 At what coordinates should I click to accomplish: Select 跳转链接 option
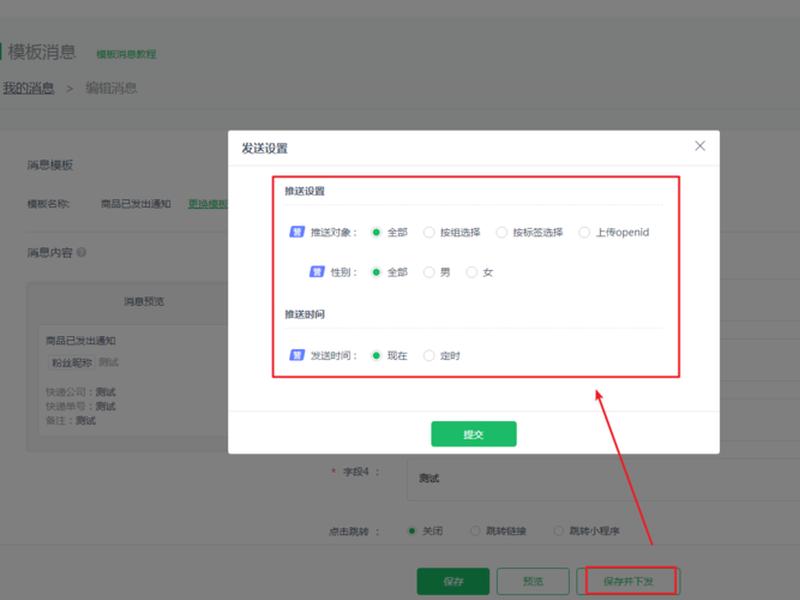[x=475, y=531]
